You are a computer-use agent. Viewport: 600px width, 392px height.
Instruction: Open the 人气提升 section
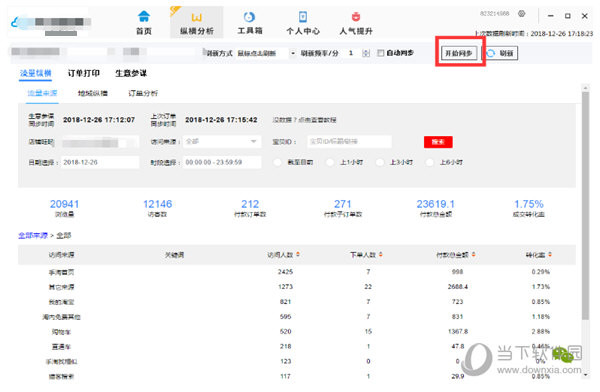pyautogui.click(x=356, y=22)
